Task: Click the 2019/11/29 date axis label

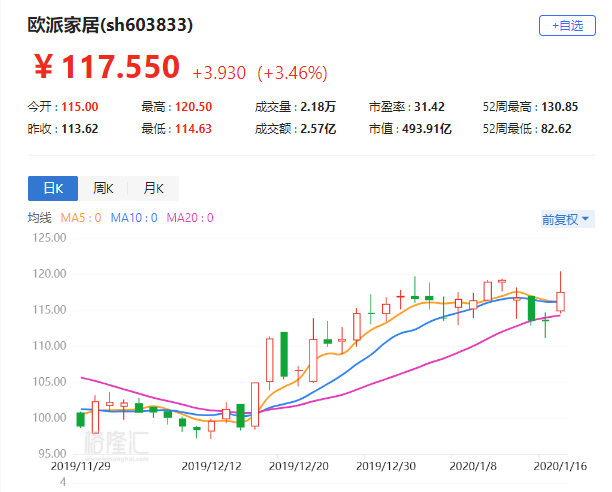Action: click(81, 466)
